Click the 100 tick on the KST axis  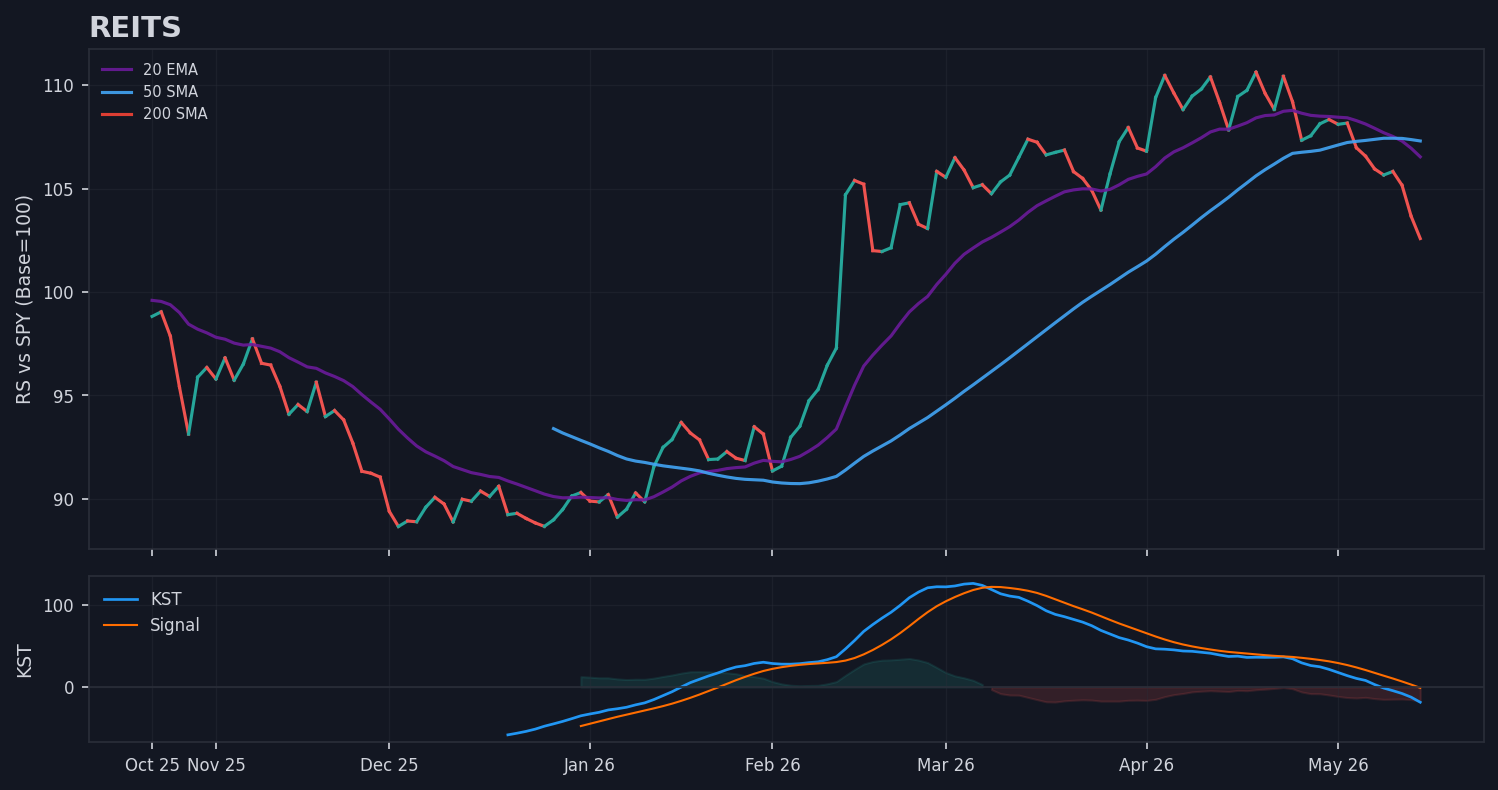[x=59, y=606]
